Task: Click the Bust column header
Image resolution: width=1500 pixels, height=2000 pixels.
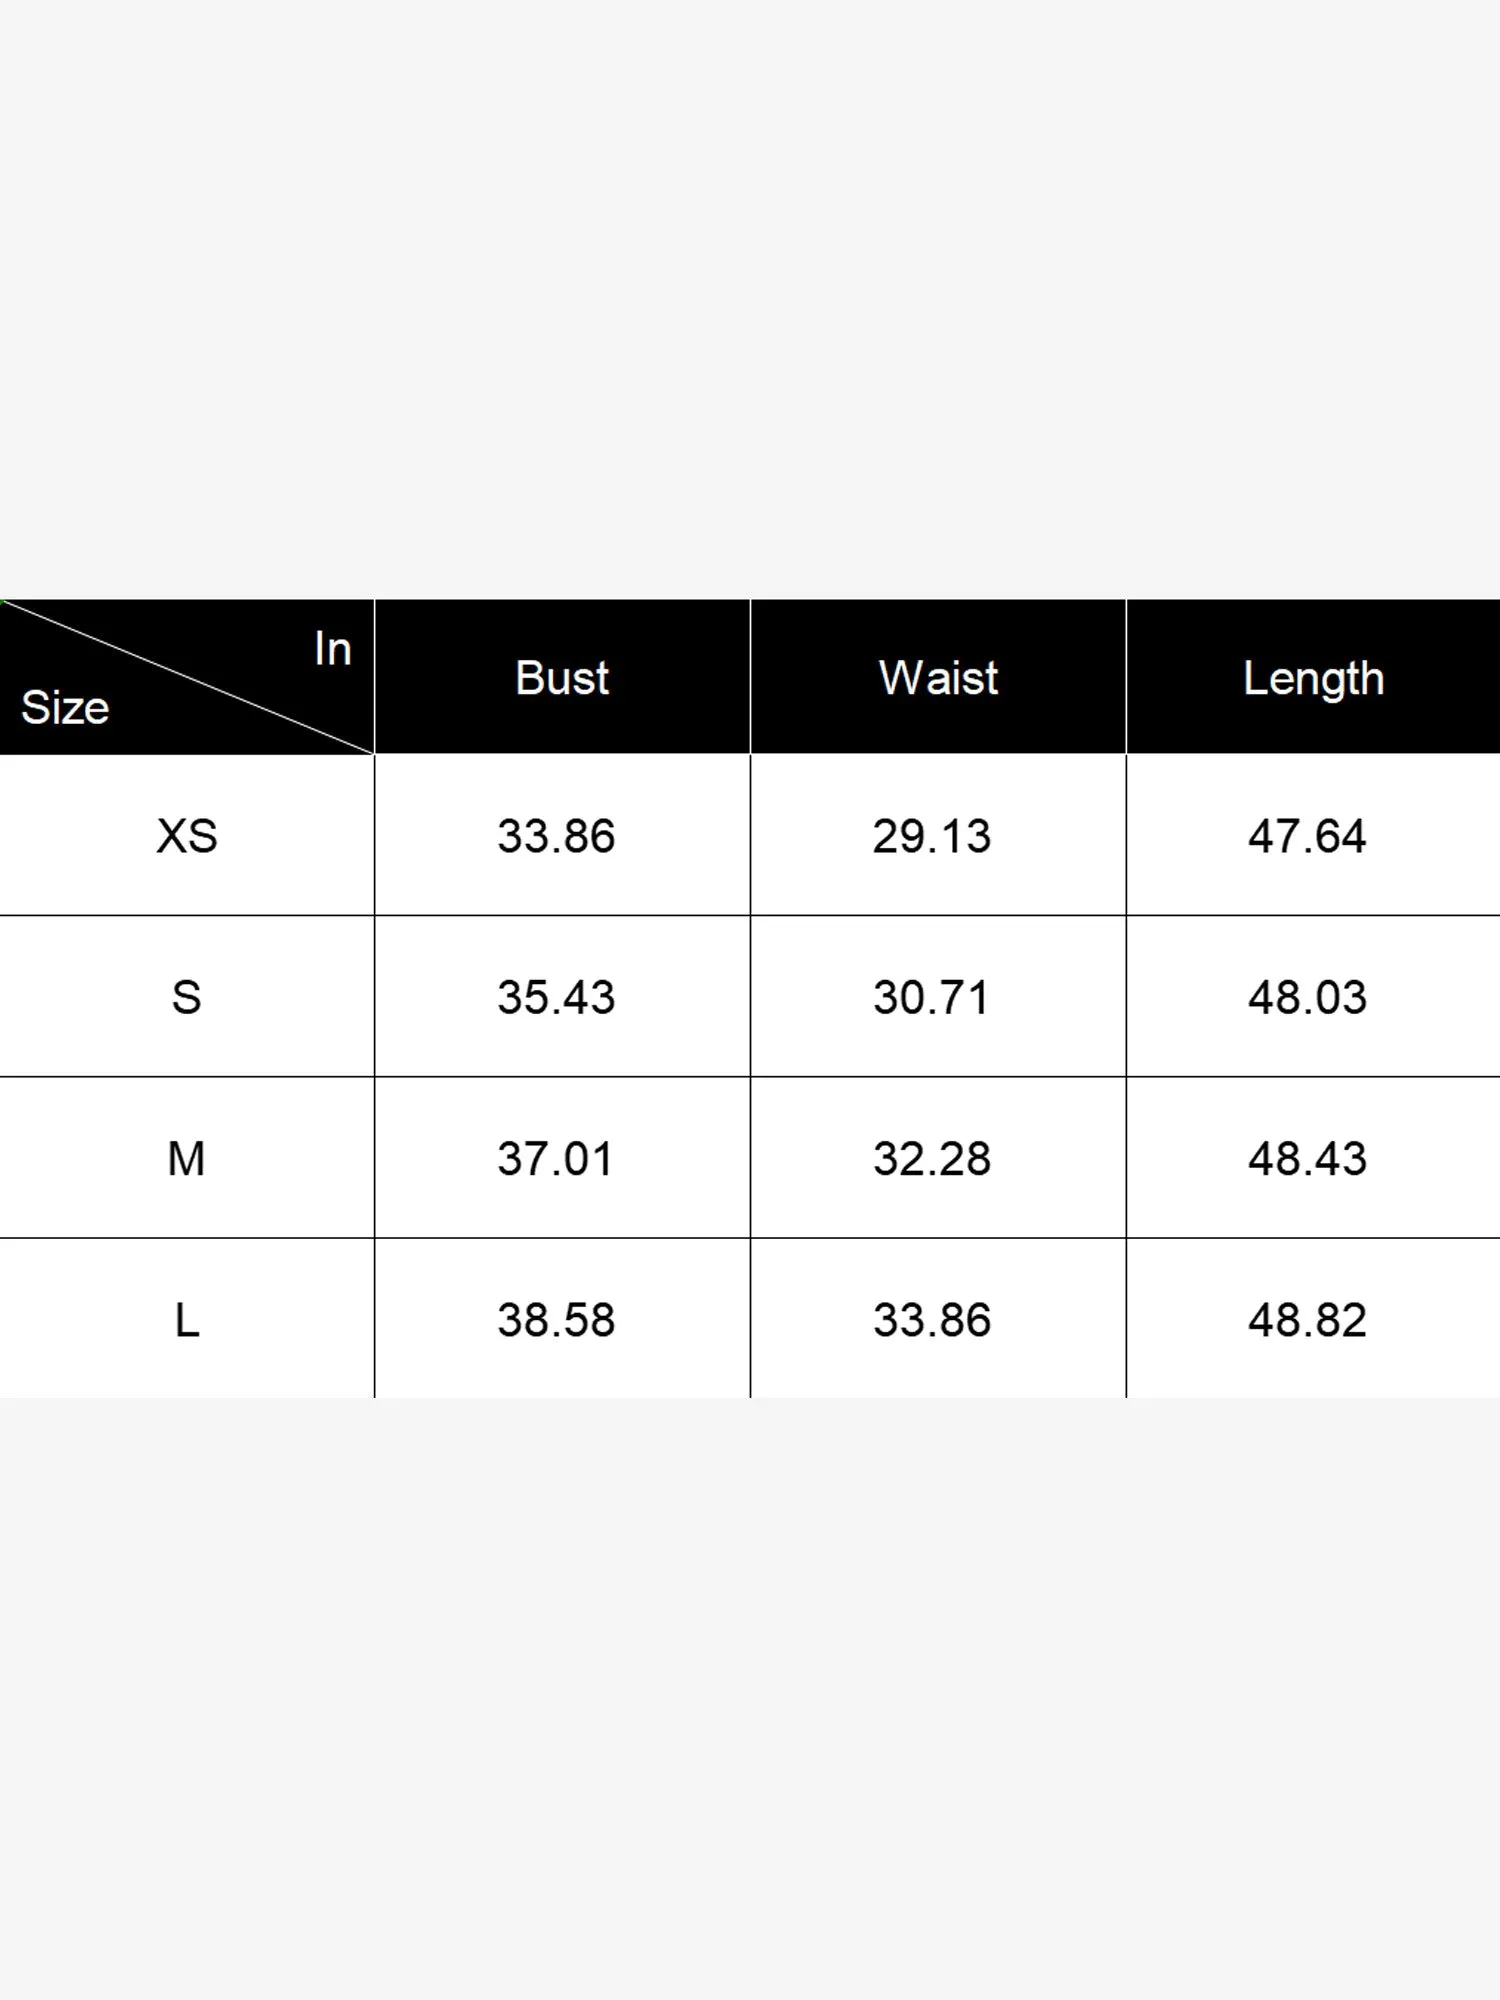Action: (x=562, y=678)
